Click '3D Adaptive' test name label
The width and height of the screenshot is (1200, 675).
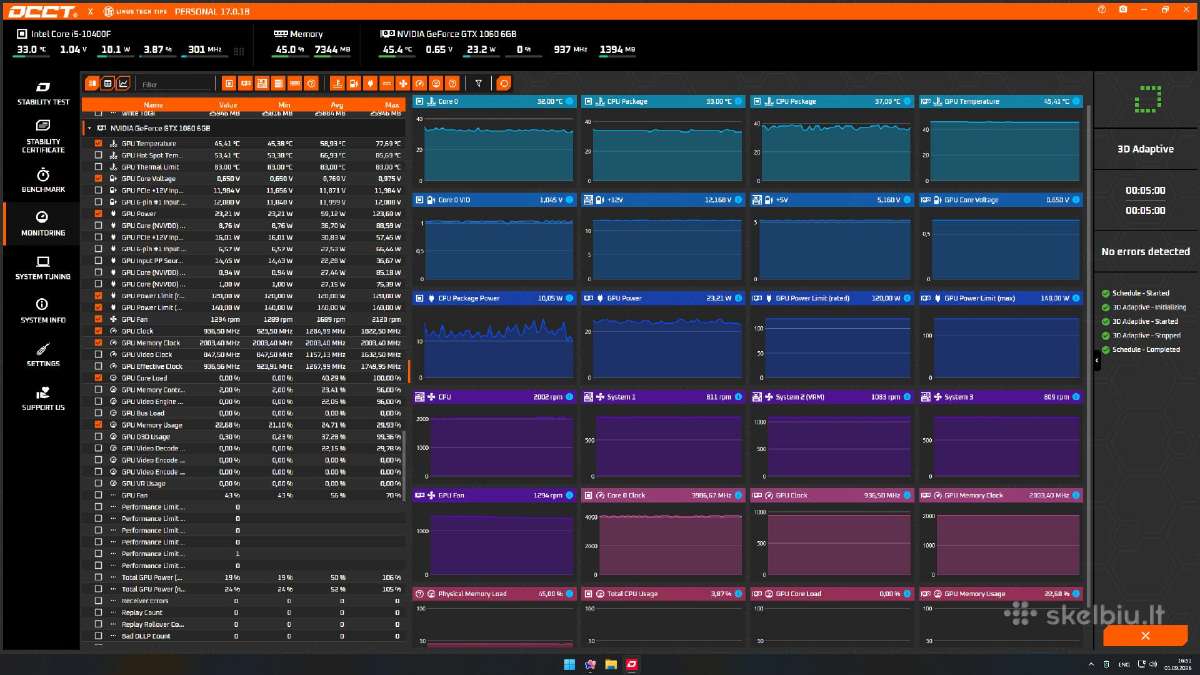[x=1146, y=149]
